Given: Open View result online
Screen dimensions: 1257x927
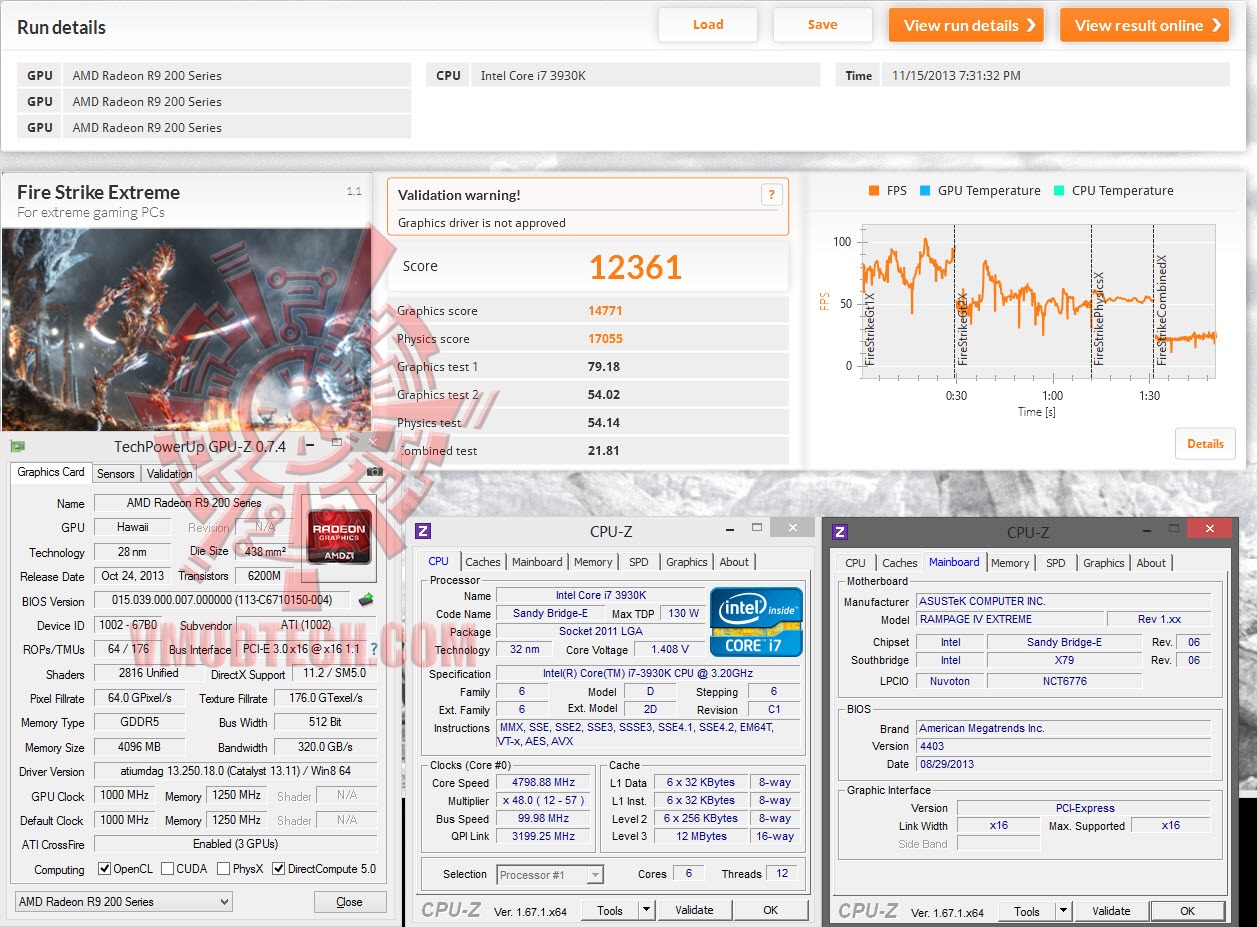Looking at the screenshot, I should click(1145, 25).
